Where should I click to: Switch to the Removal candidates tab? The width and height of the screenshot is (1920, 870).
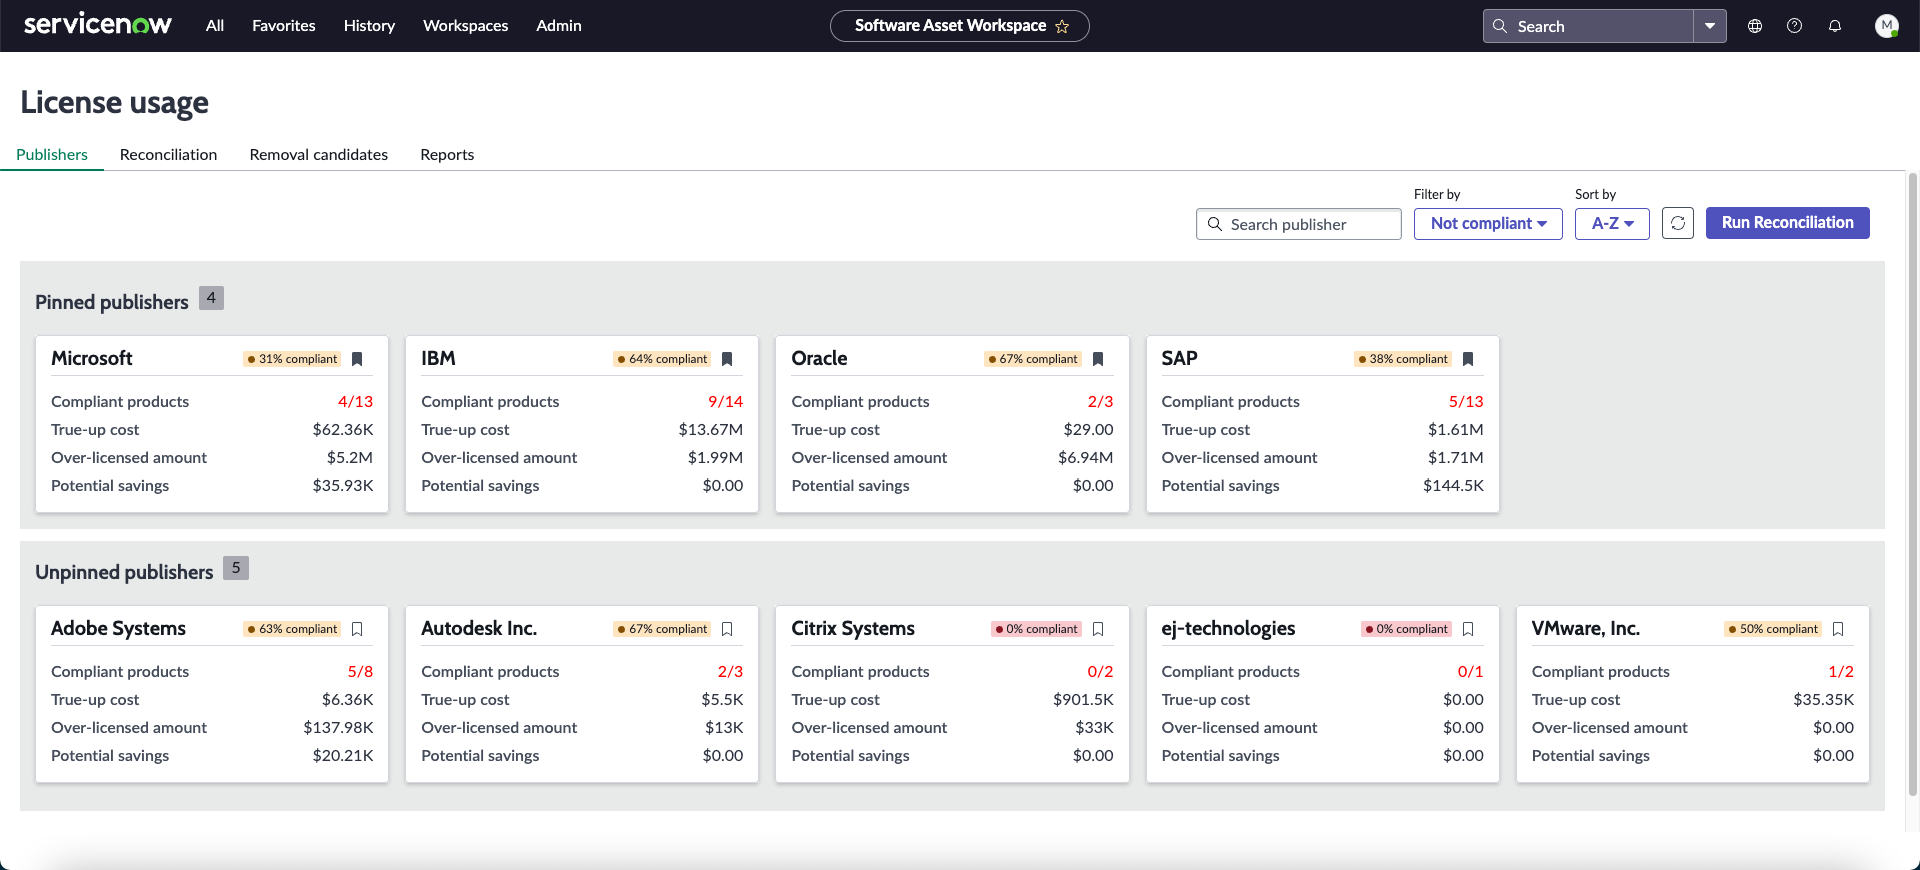319,154
